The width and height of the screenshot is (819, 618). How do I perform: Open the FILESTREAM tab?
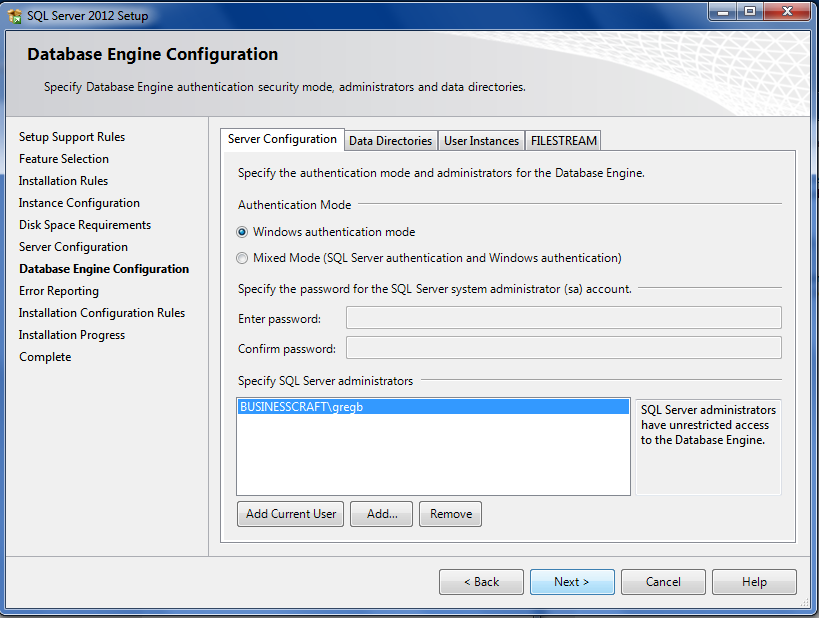[564, 141]
